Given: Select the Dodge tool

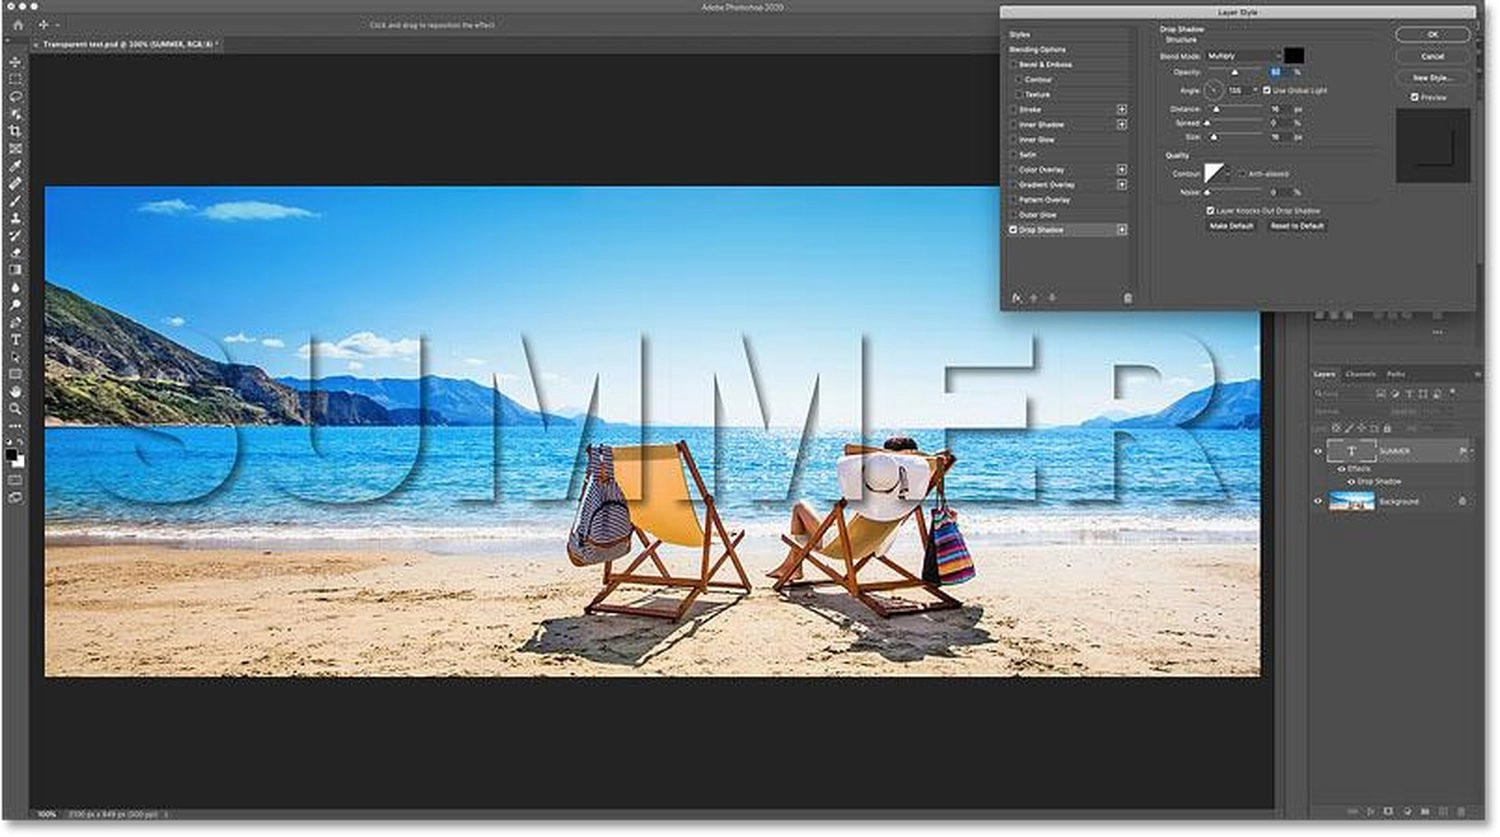Looking at the screenshot, I should point(15,304).
